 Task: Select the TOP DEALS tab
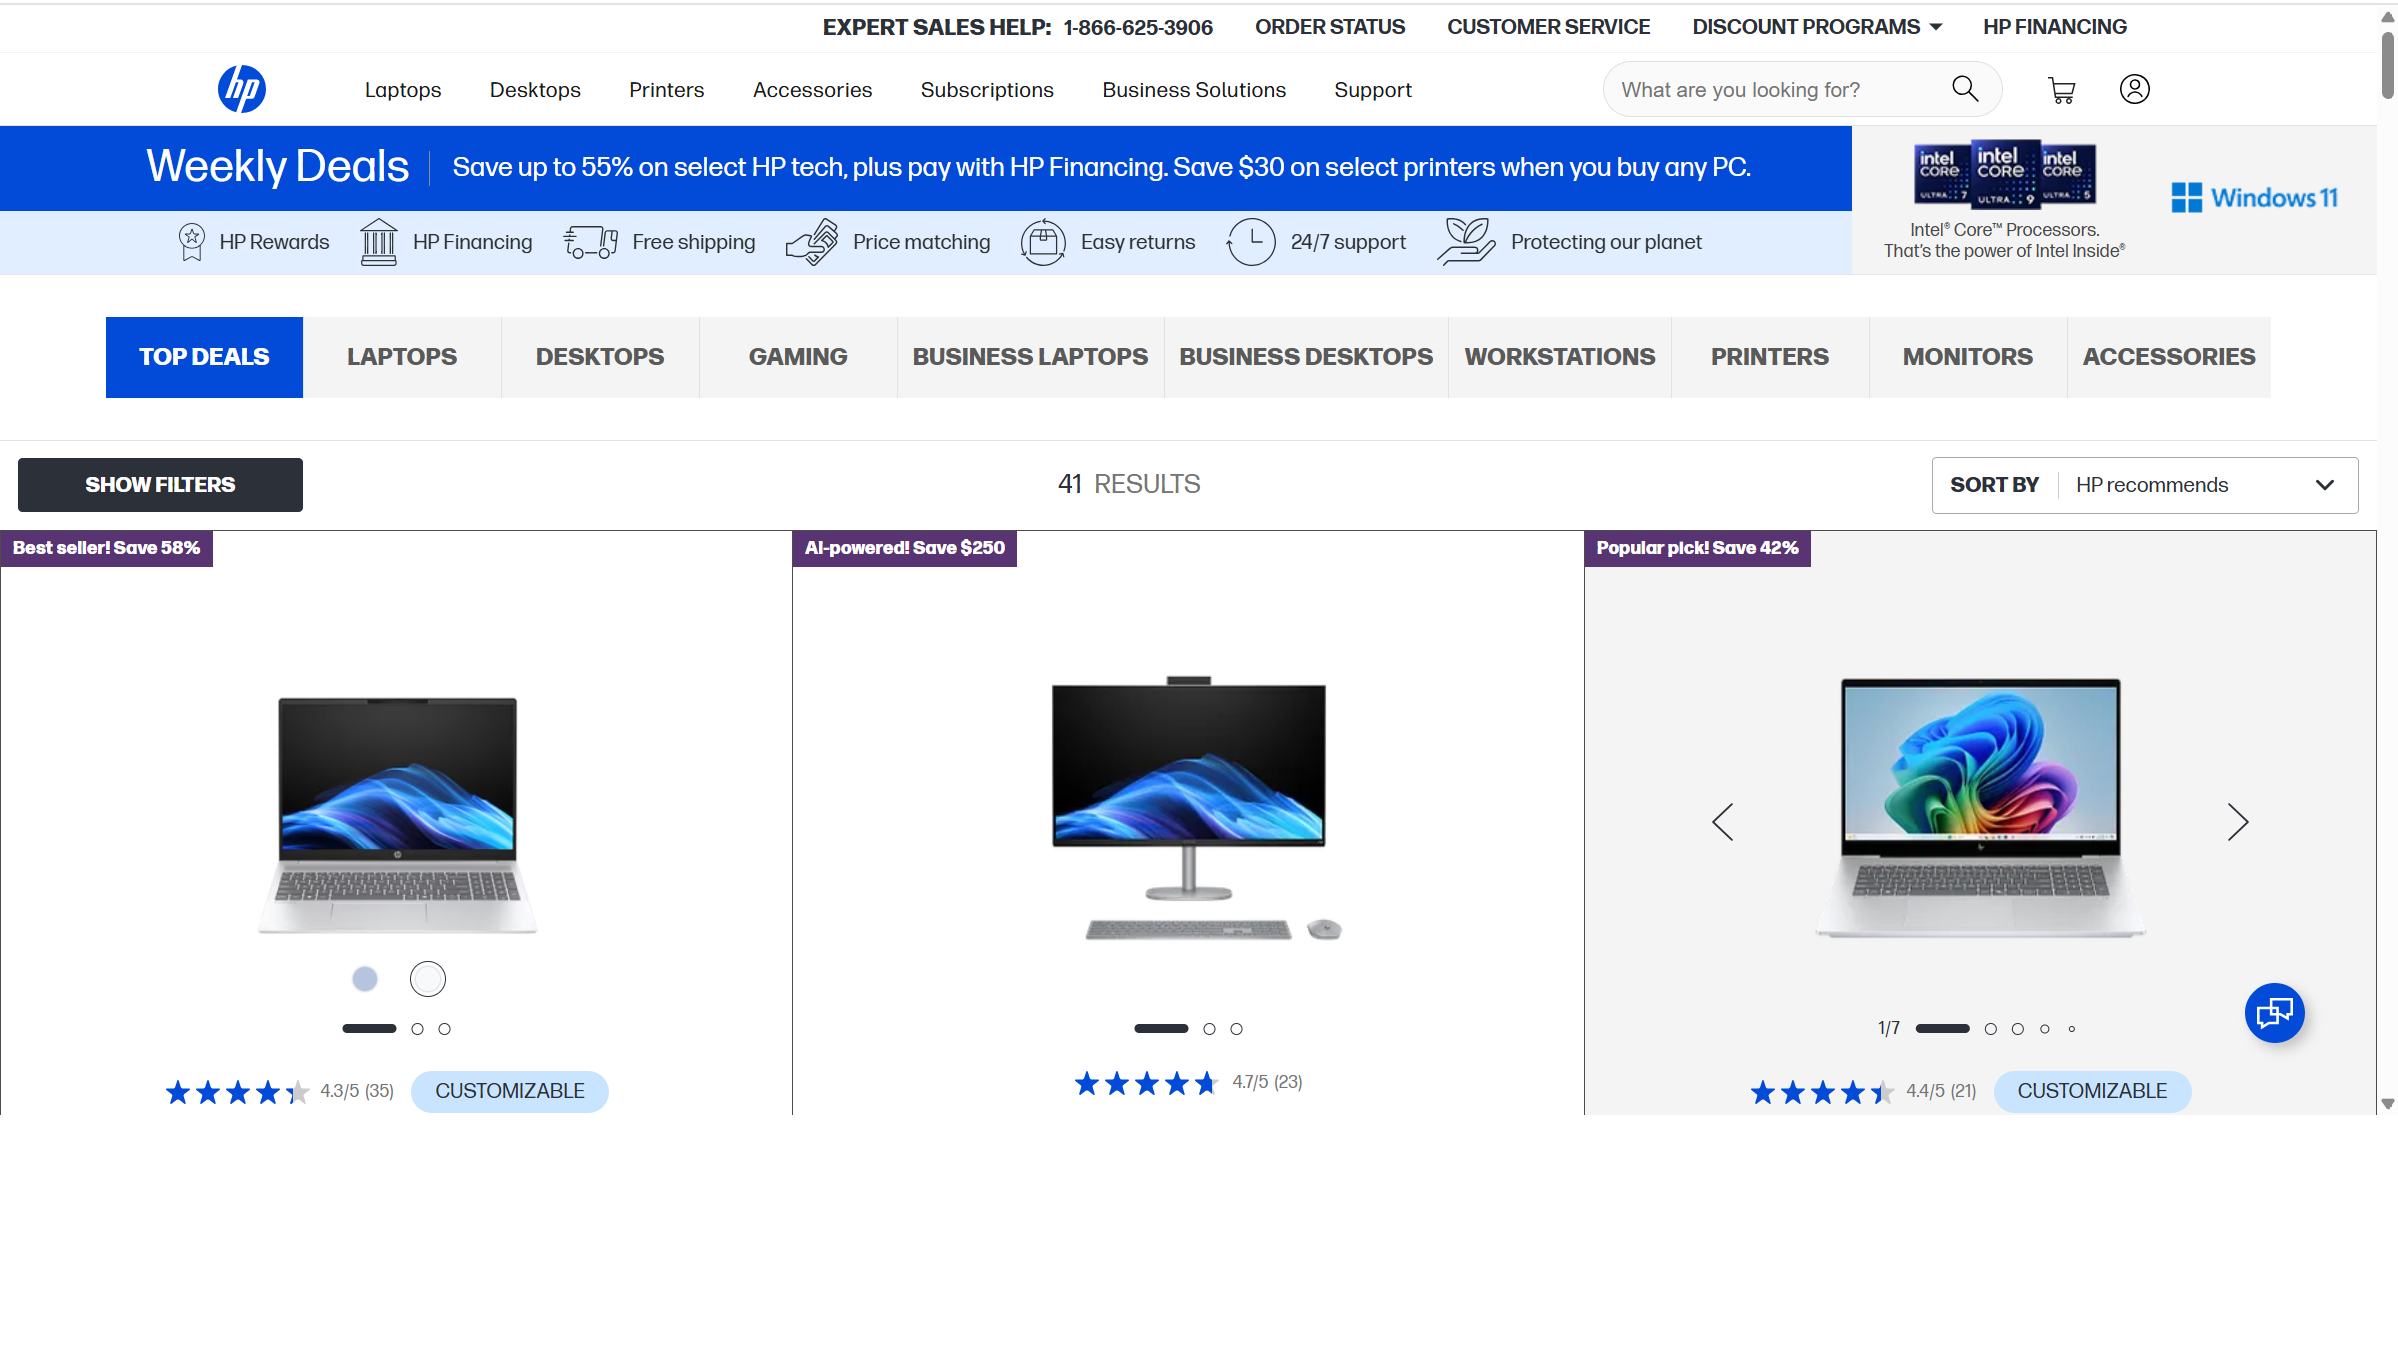point(204,357)
